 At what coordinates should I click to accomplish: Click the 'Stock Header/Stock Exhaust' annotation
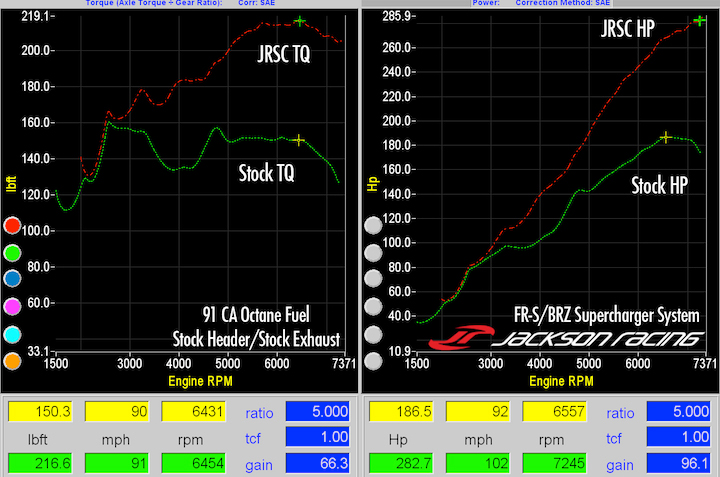[256, 339]
